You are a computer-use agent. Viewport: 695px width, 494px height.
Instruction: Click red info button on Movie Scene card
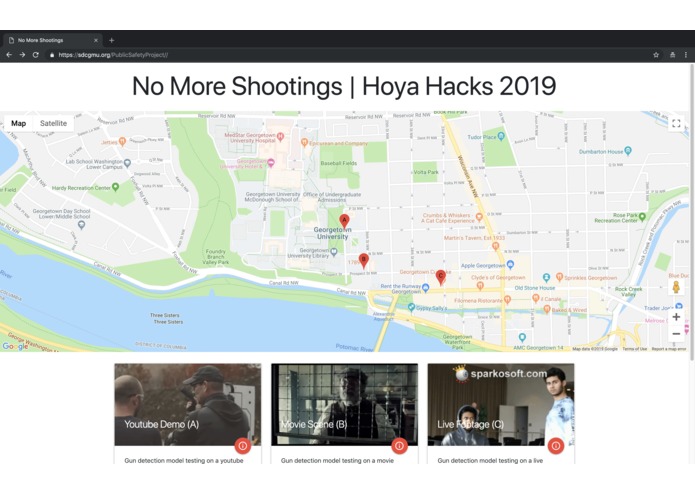[399, 445]
